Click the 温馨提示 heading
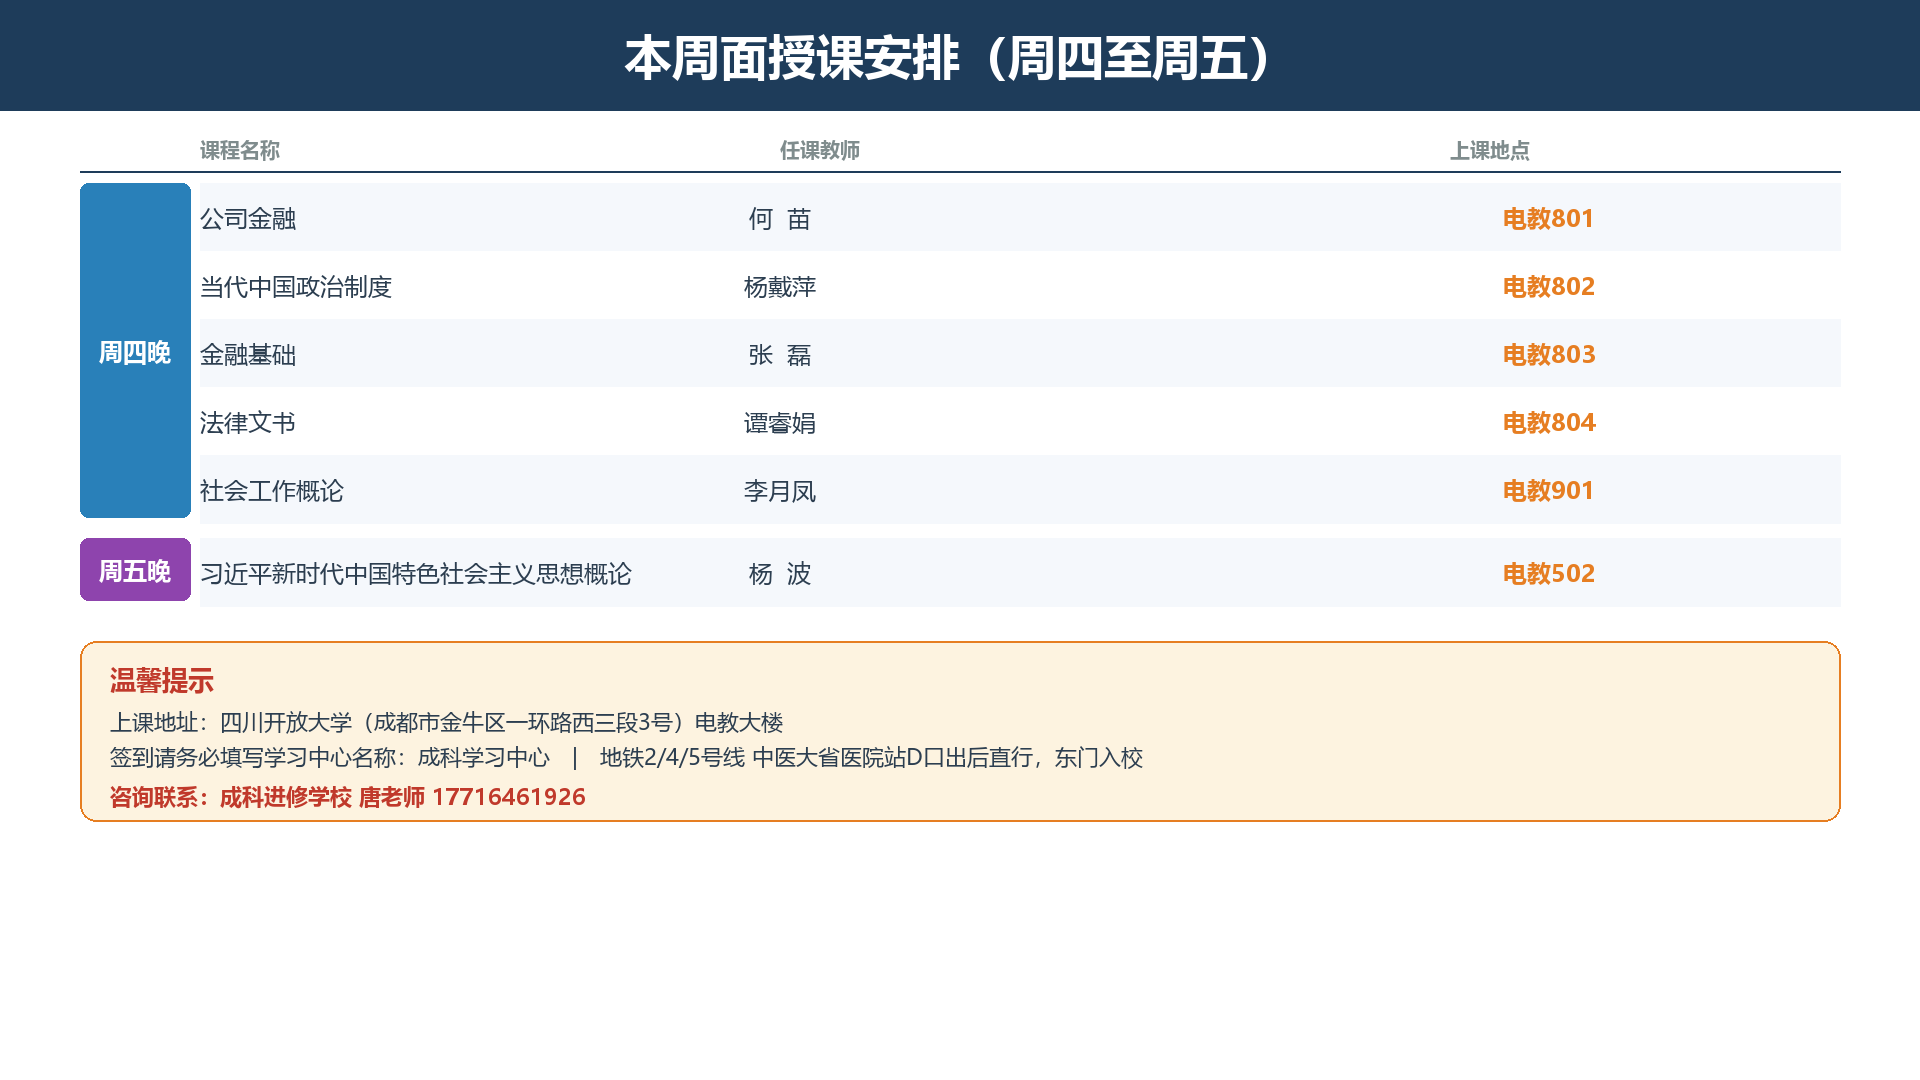1920x1080 pixels. (162, 681)
